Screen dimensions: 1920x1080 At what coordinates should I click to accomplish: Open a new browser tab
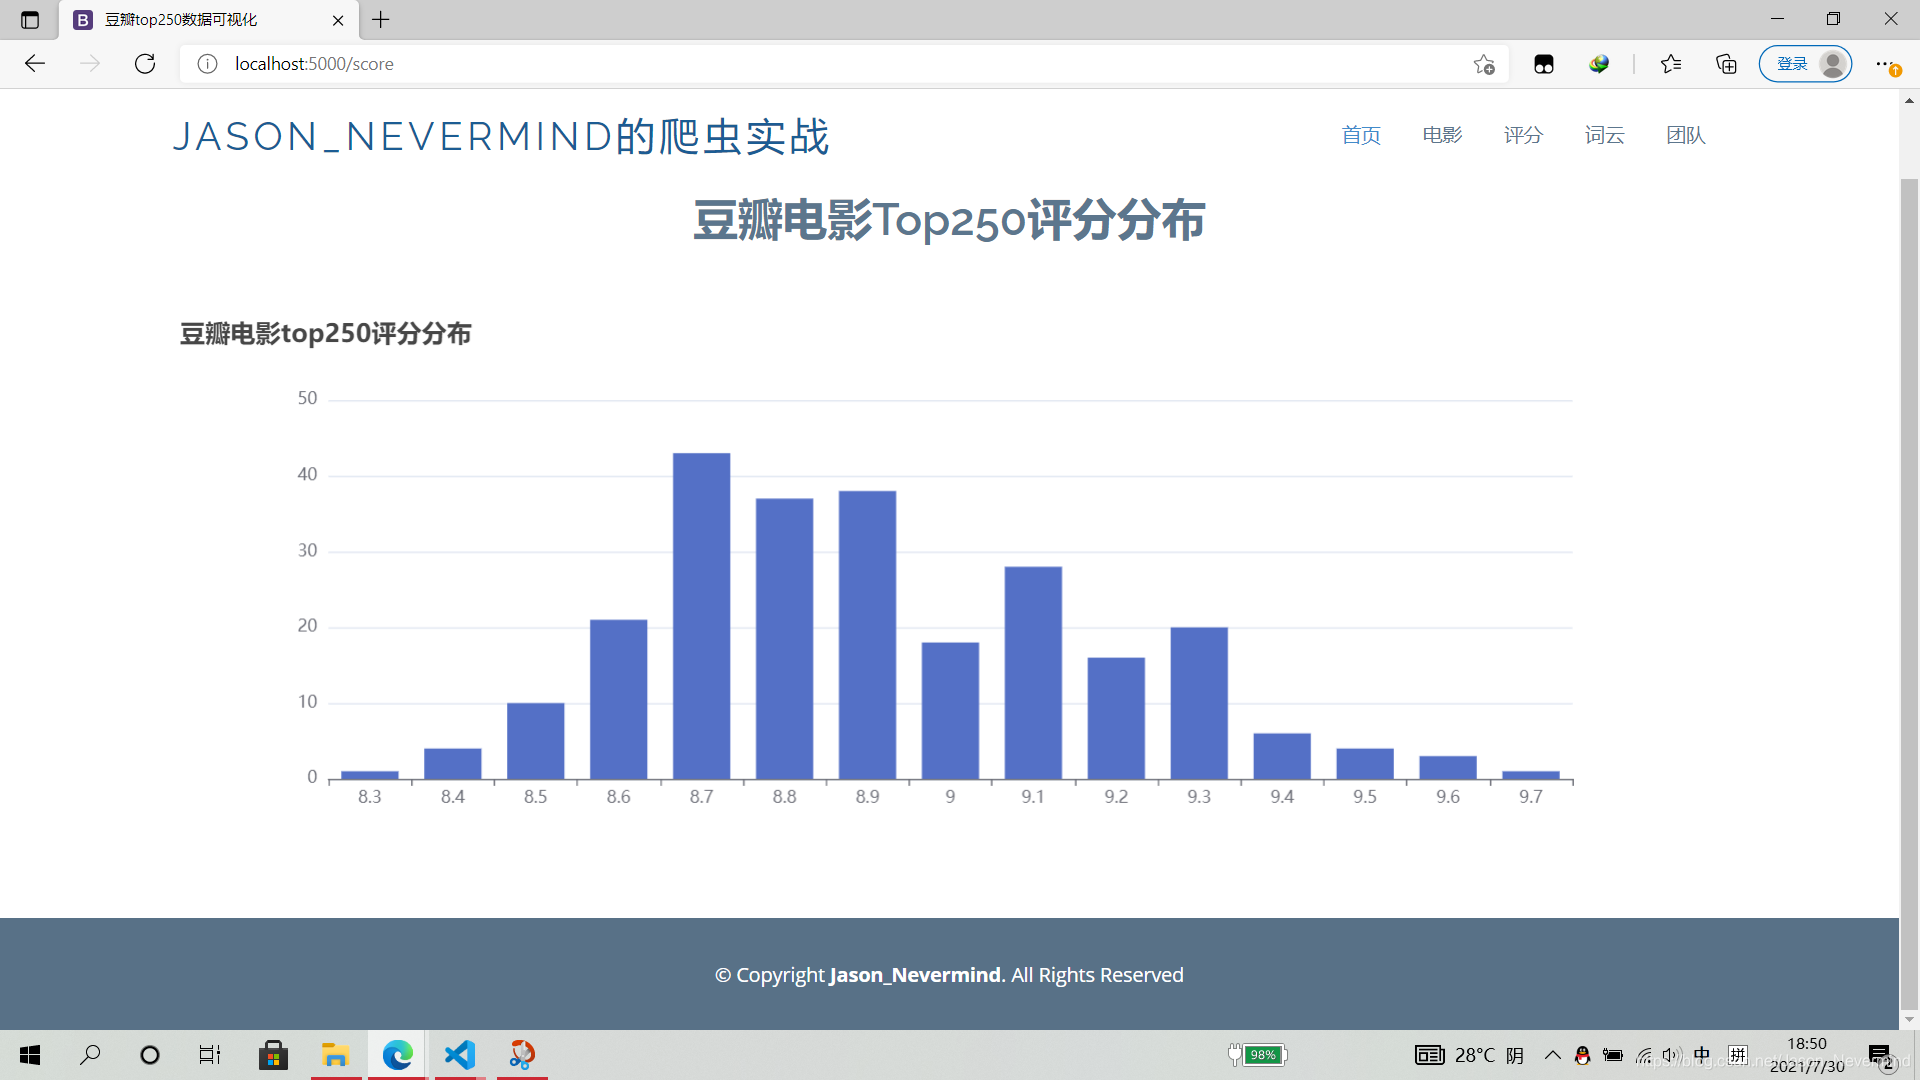(x=381, y=20)
